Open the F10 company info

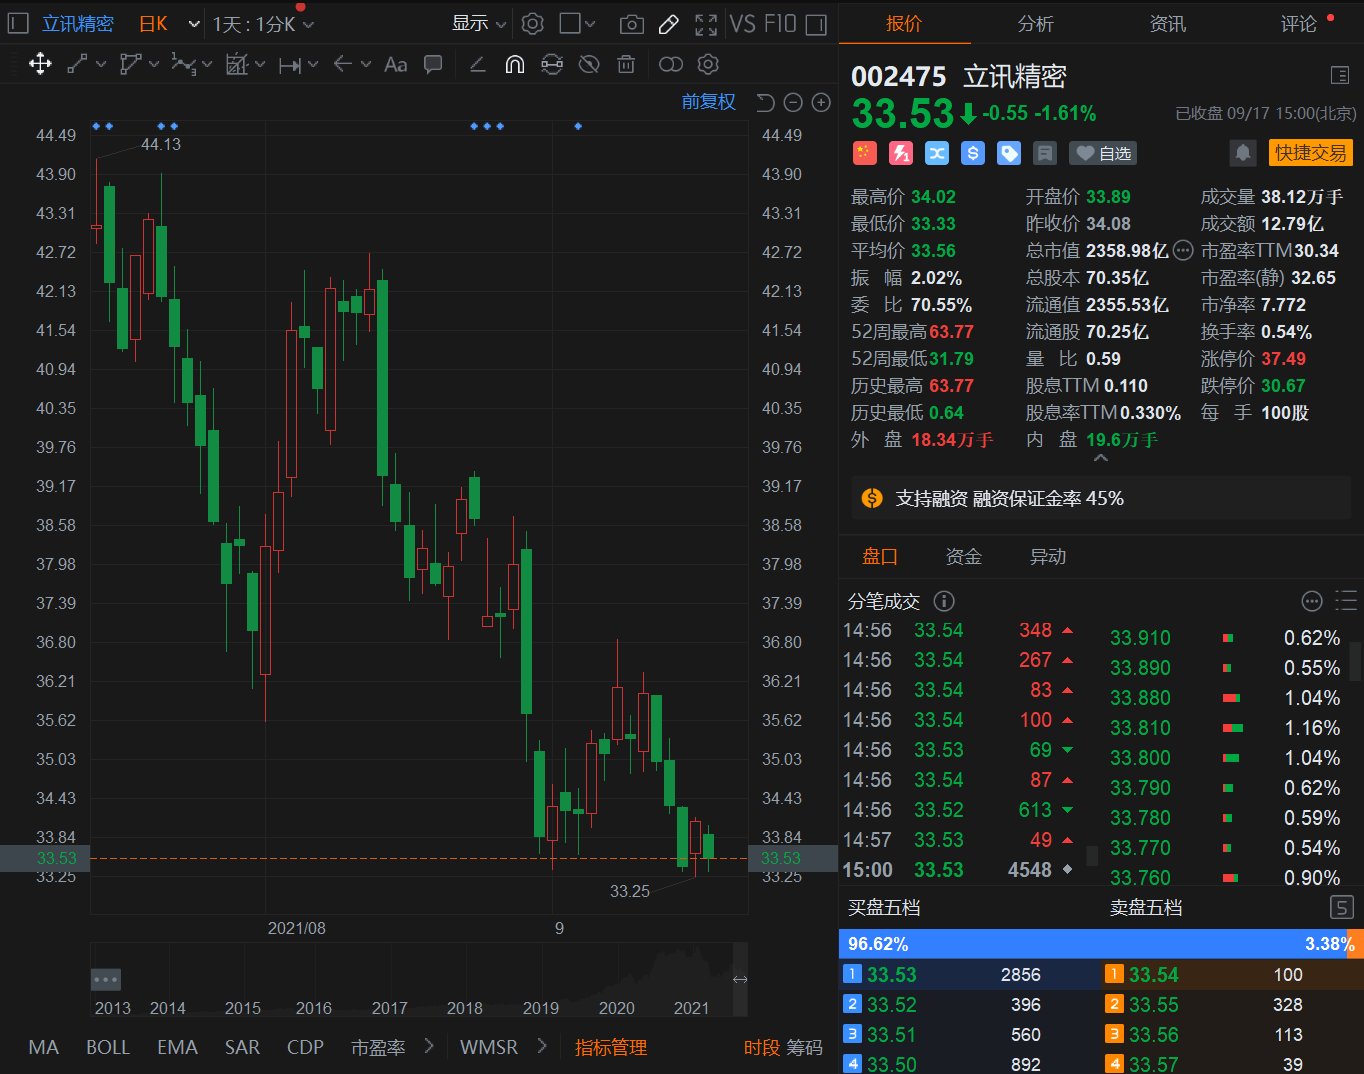click(x=780, y=24)
